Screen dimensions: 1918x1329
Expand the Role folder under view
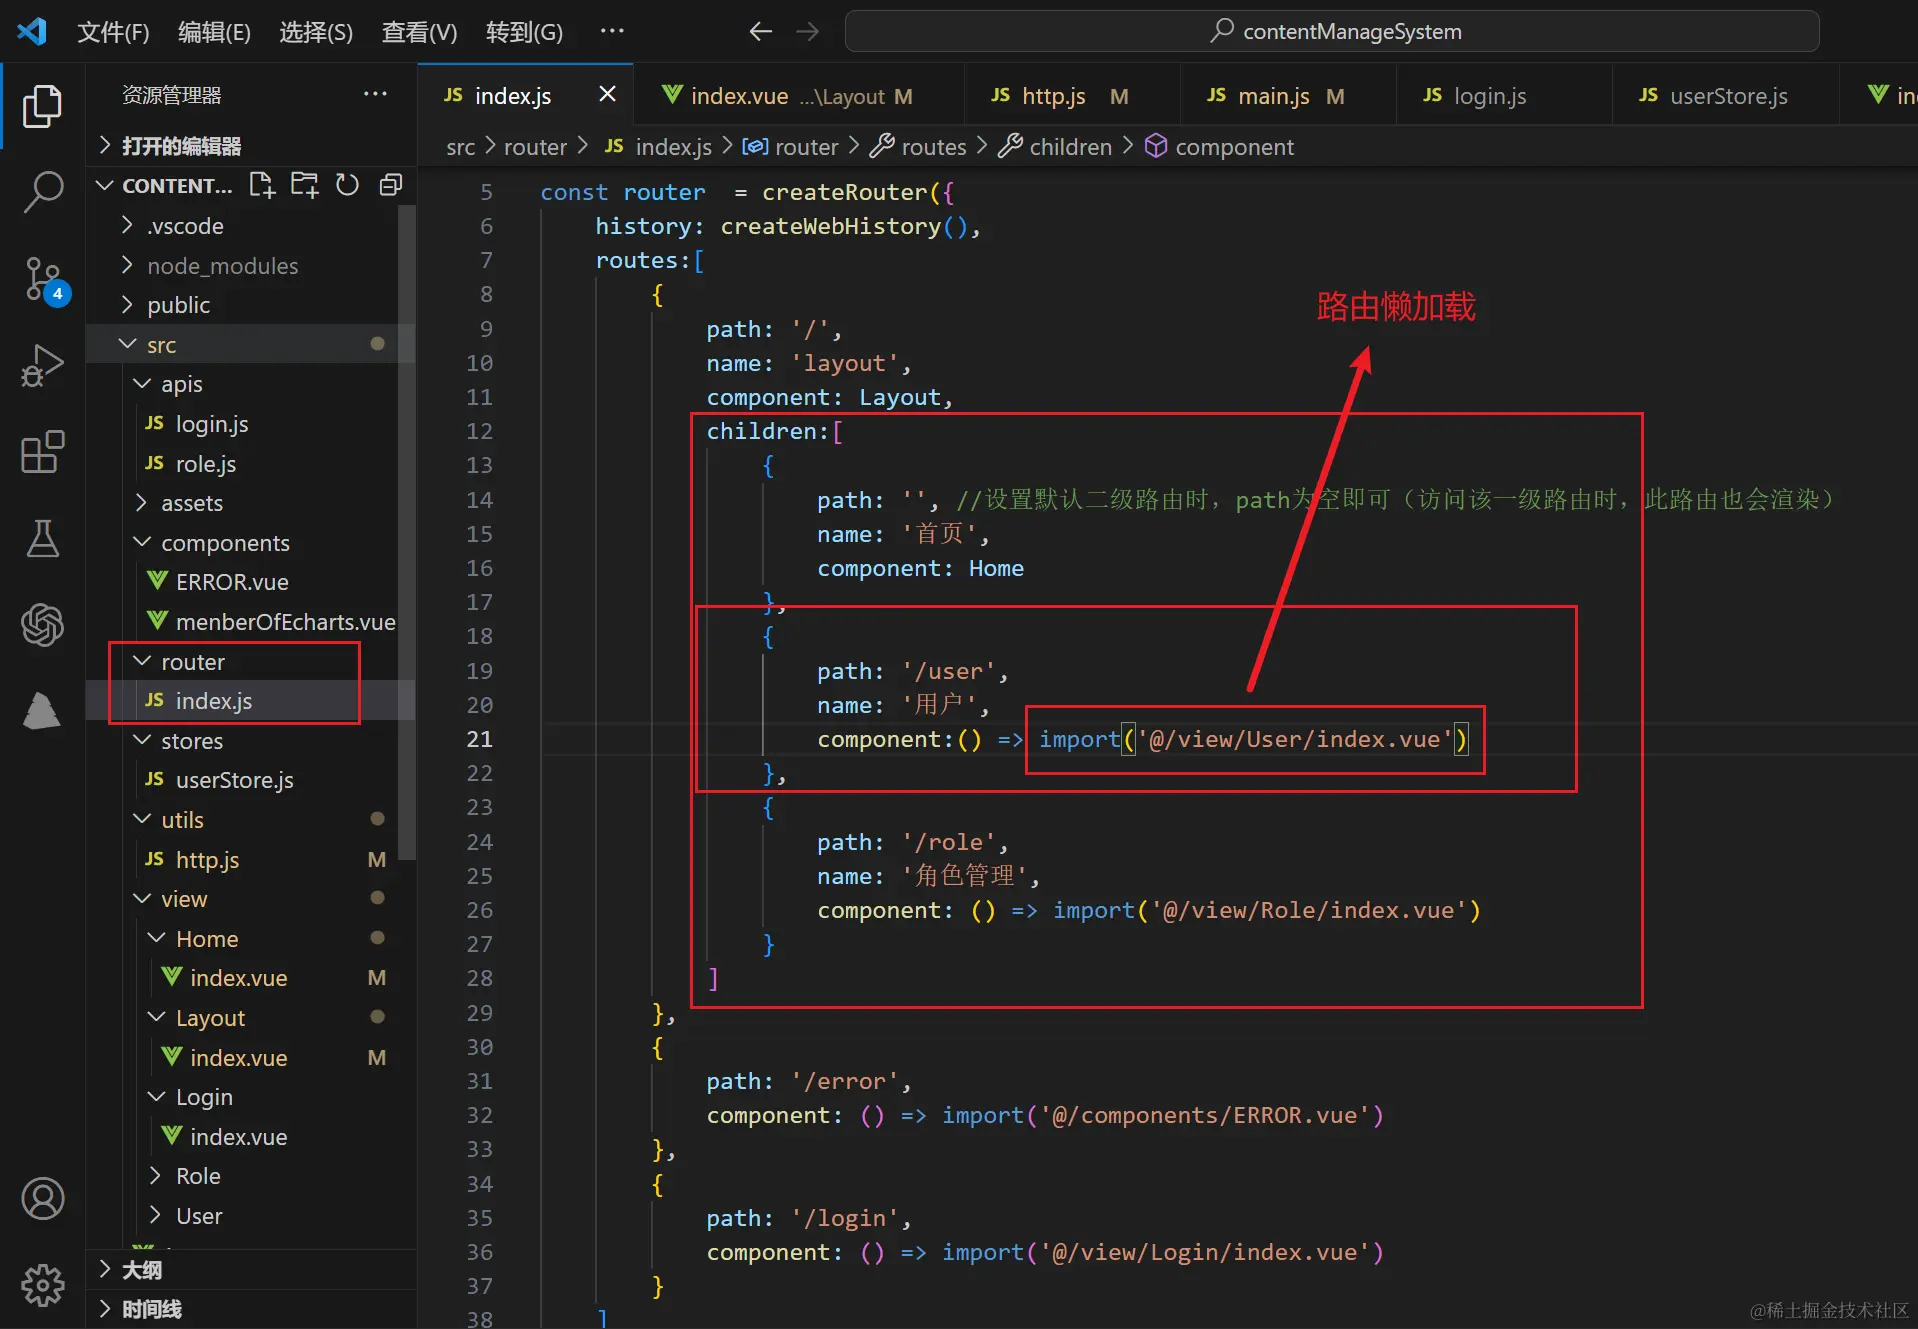198,1176
